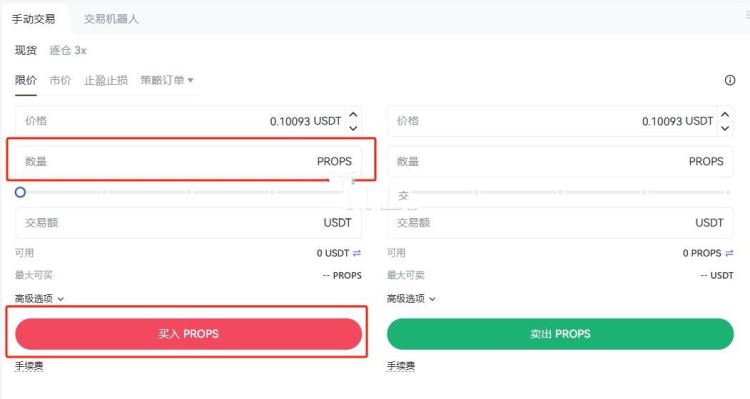Increase sell price with up arrow

(x=725, y=115)
